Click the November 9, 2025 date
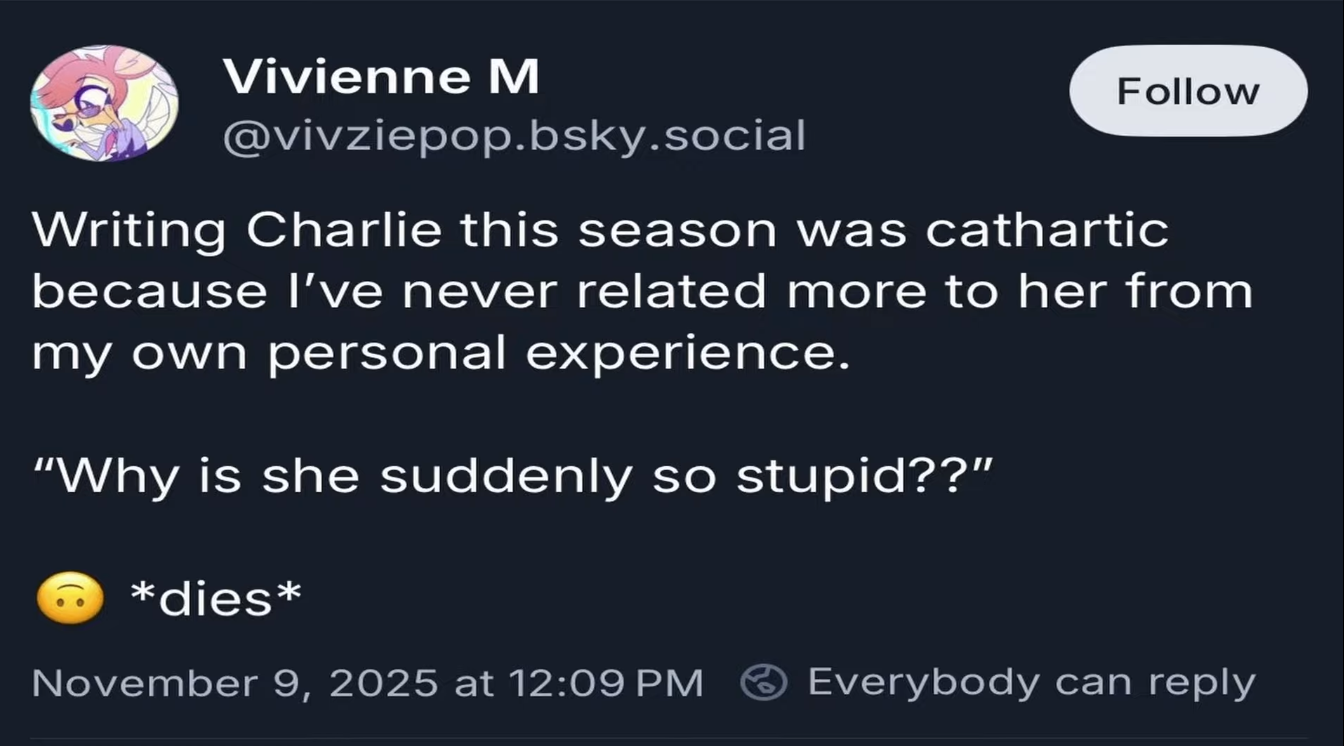This screenshot has width=1344, height=746. 234,683
